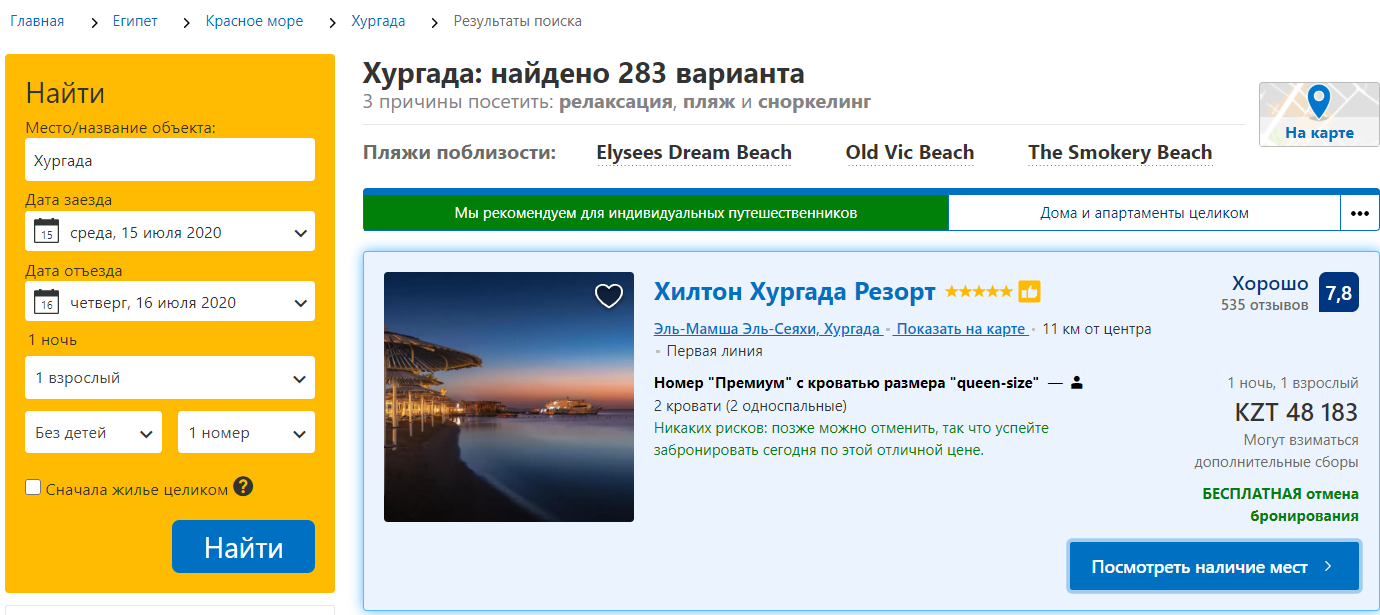
Task: Click the heart wishlist icon on hotel photo
Action: click(608, 296)
